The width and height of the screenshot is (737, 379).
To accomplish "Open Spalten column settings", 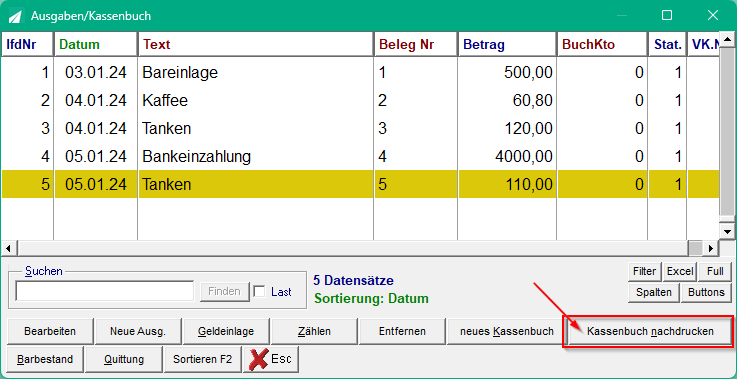I will (653, 292).
